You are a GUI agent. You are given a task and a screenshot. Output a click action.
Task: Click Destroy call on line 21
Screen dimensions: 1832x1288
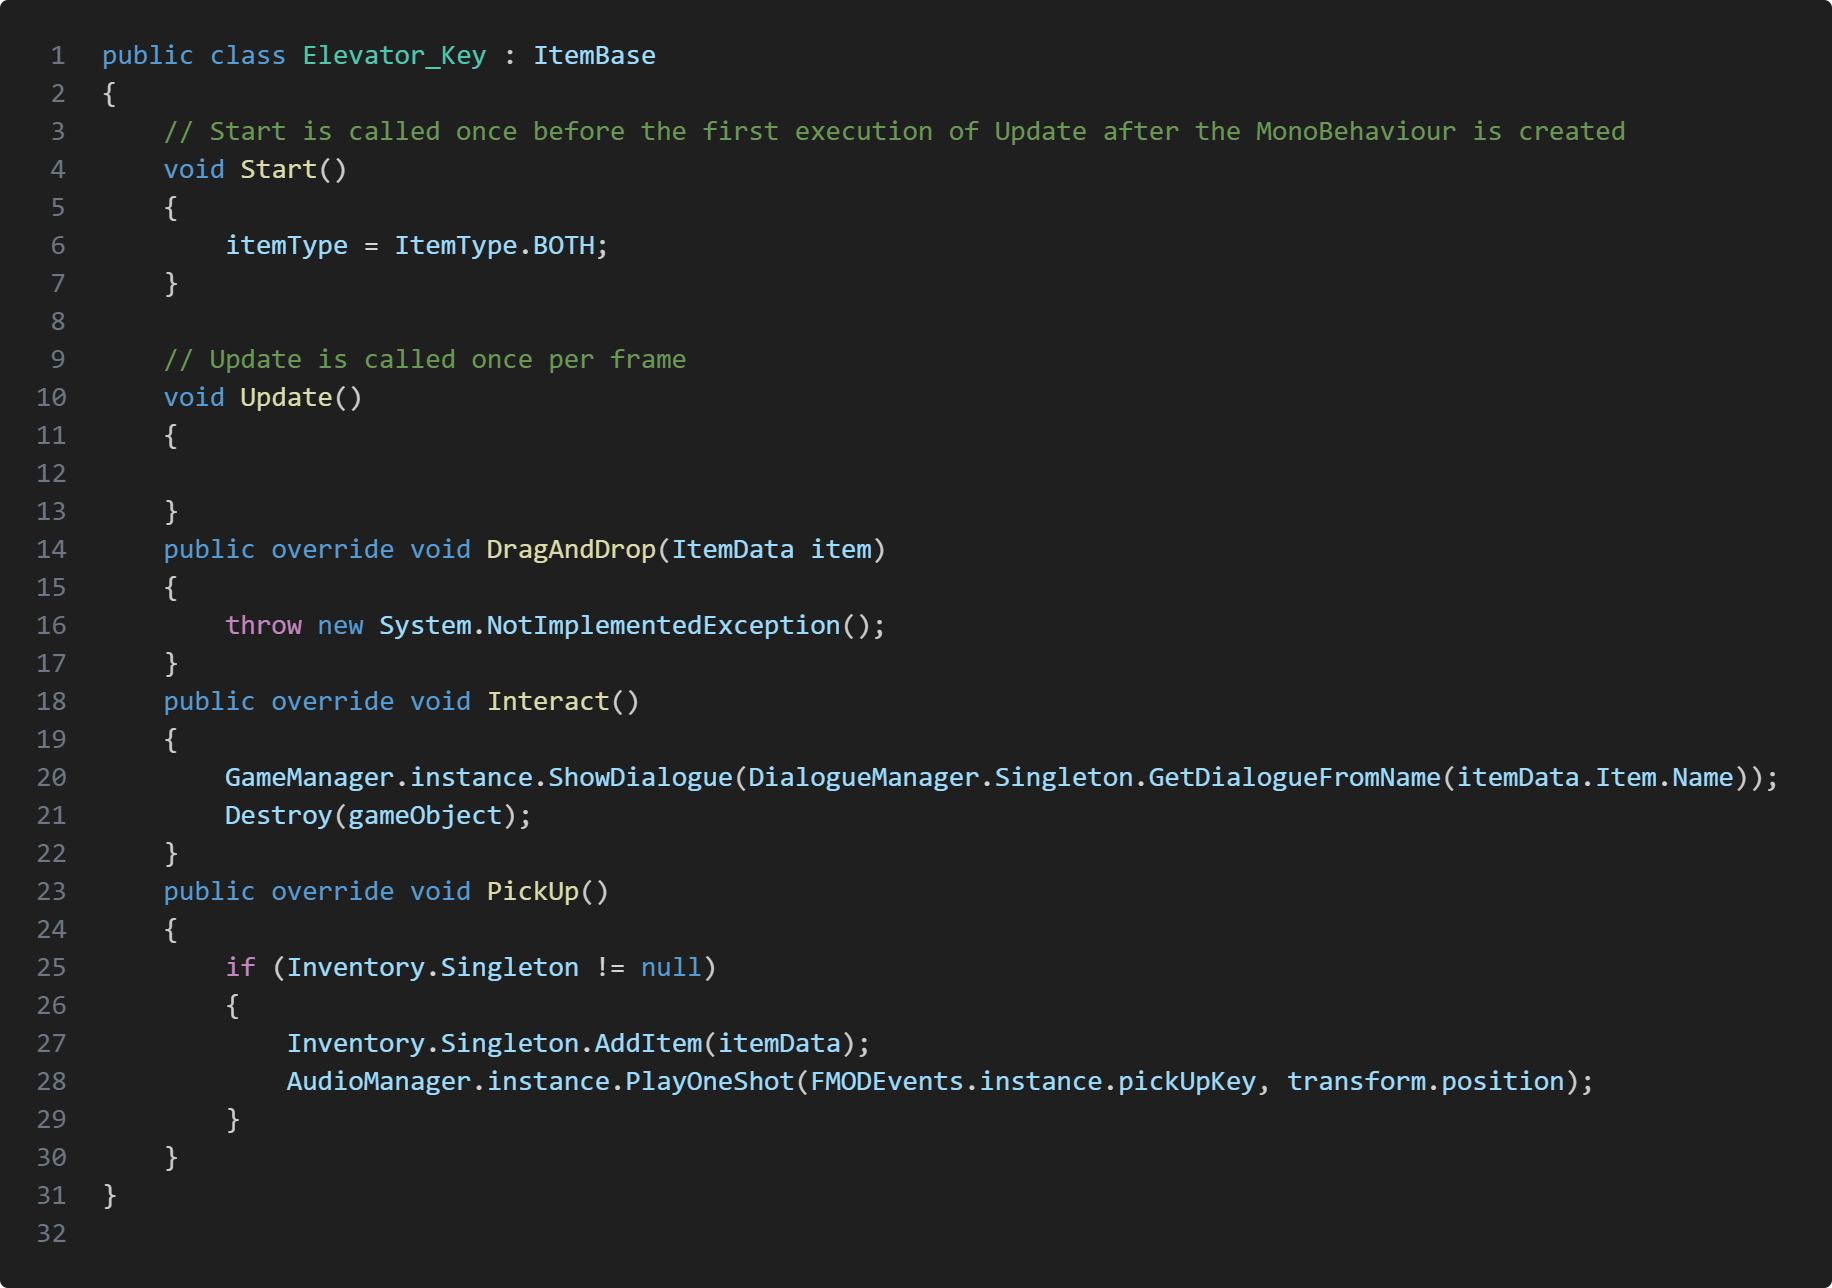tap(278, 816)
